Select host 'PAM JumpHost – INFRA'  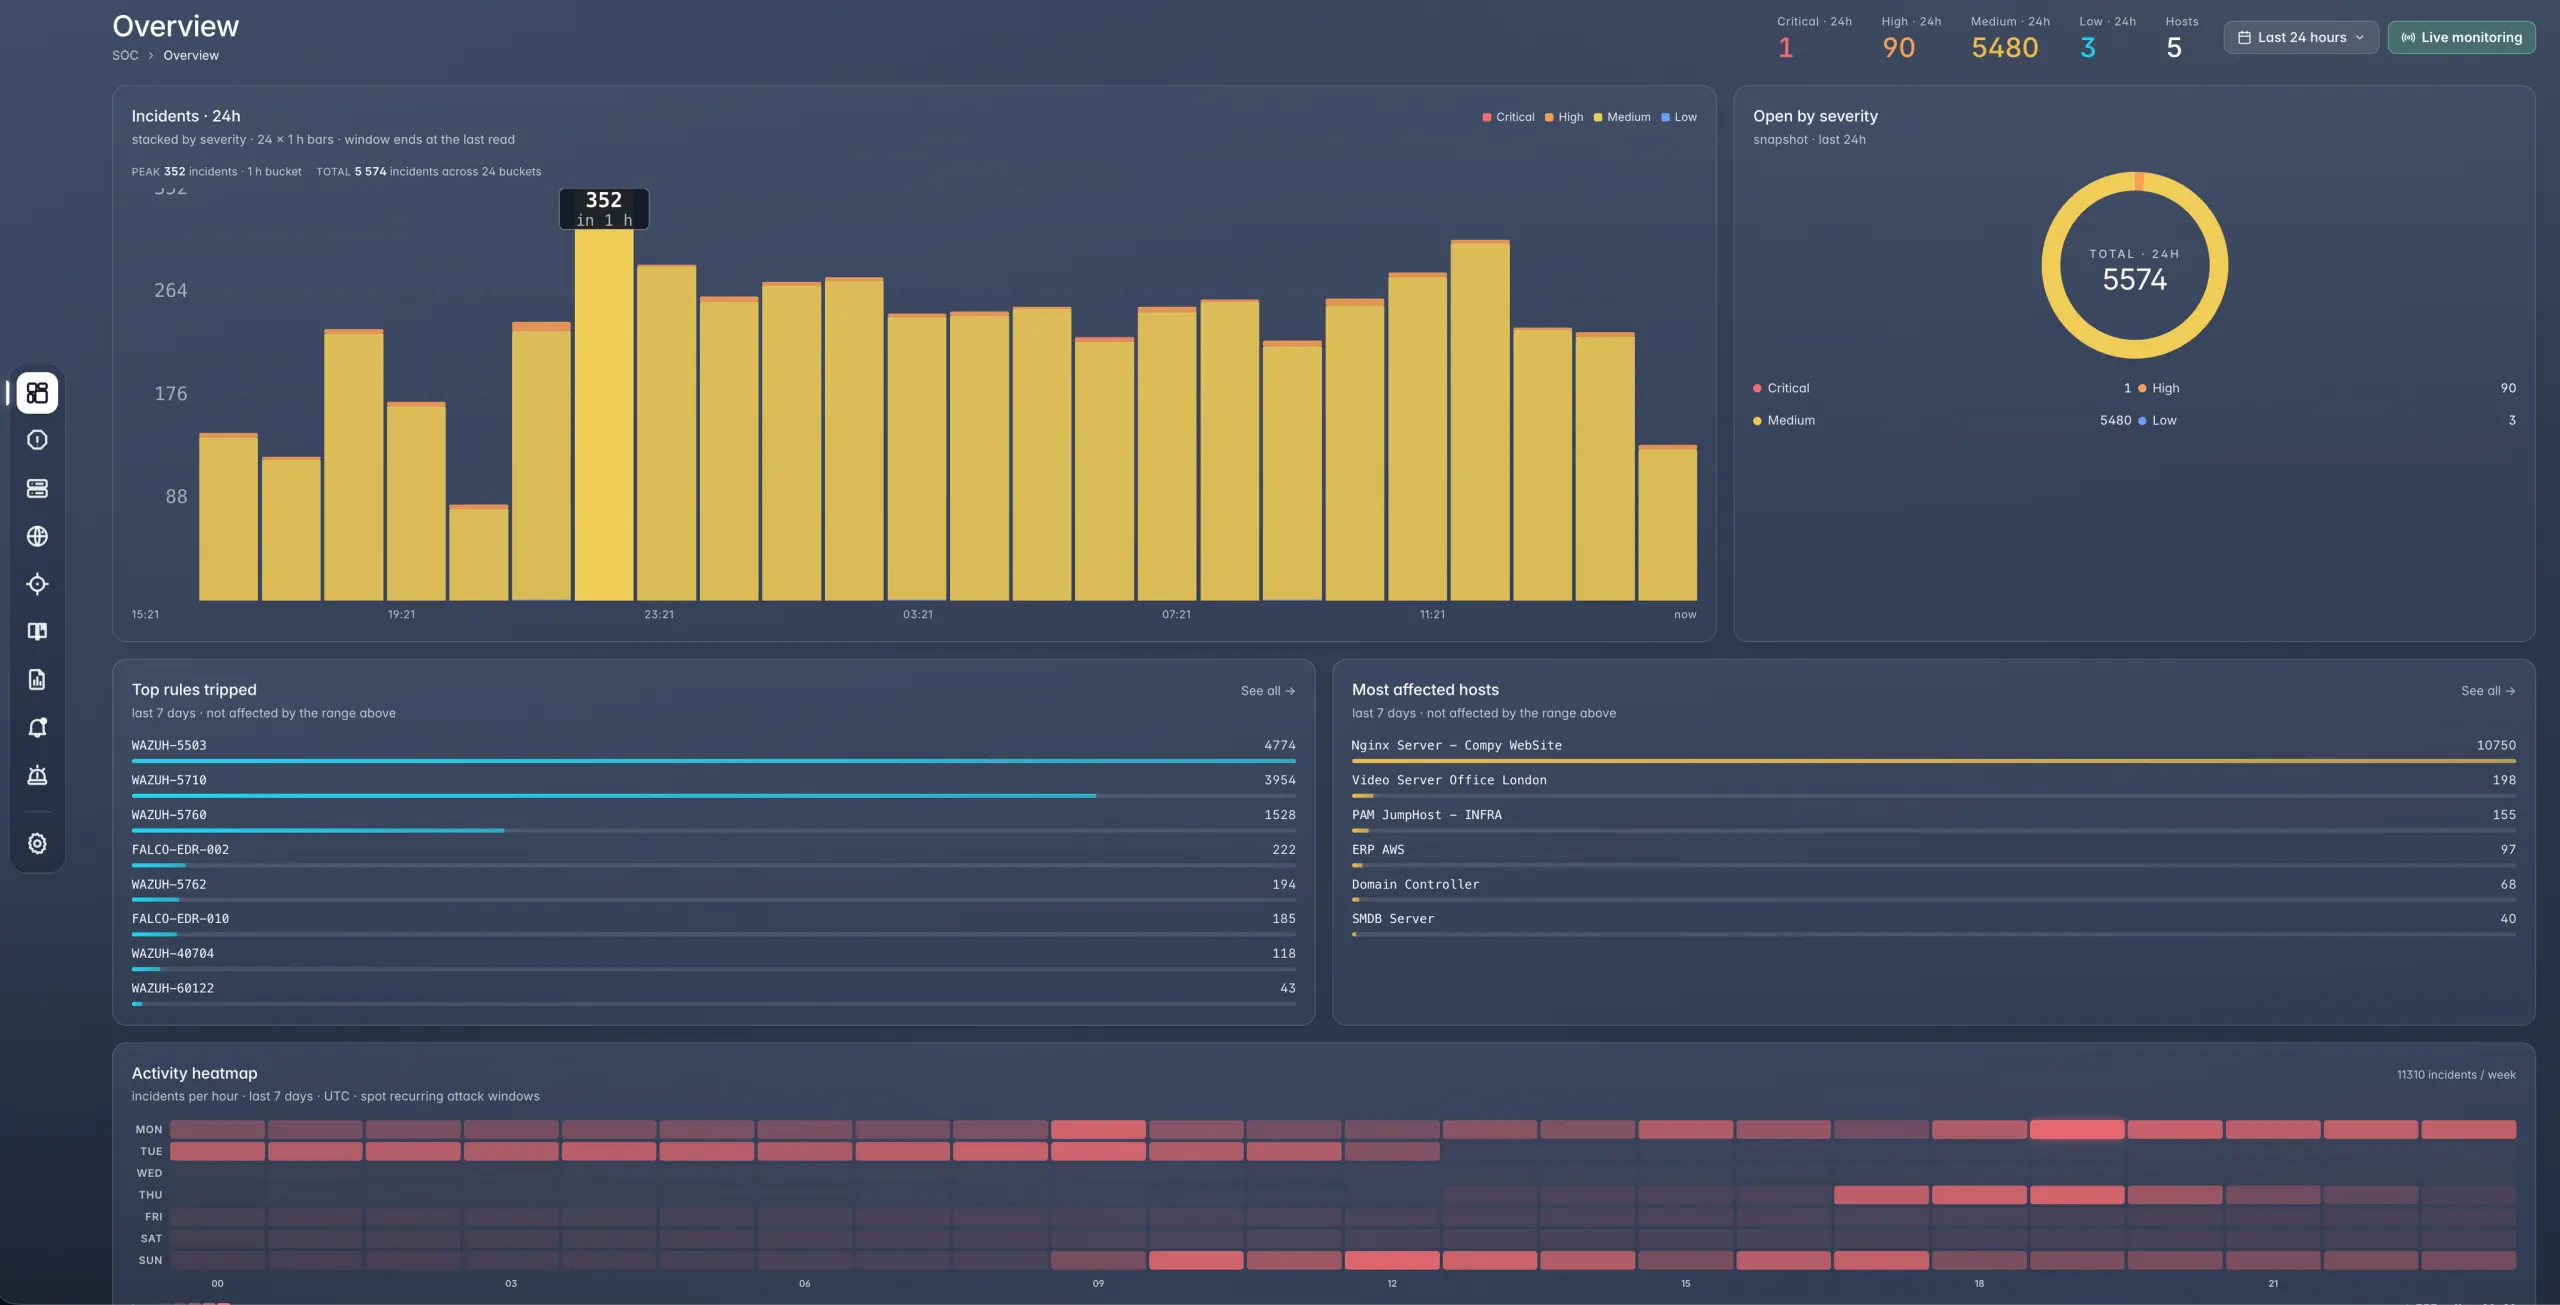coord(1427,816)
